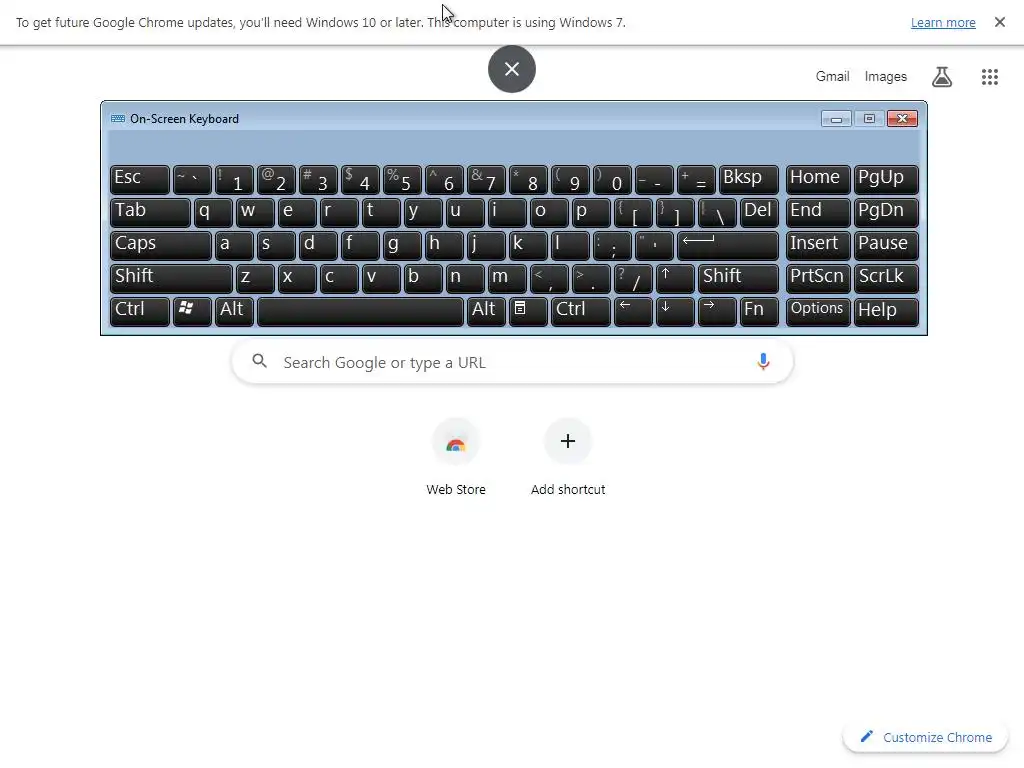The height and width of the screenshot is (768, 1024).
Task: Click the 5 number key
Action: coord(402,179)
